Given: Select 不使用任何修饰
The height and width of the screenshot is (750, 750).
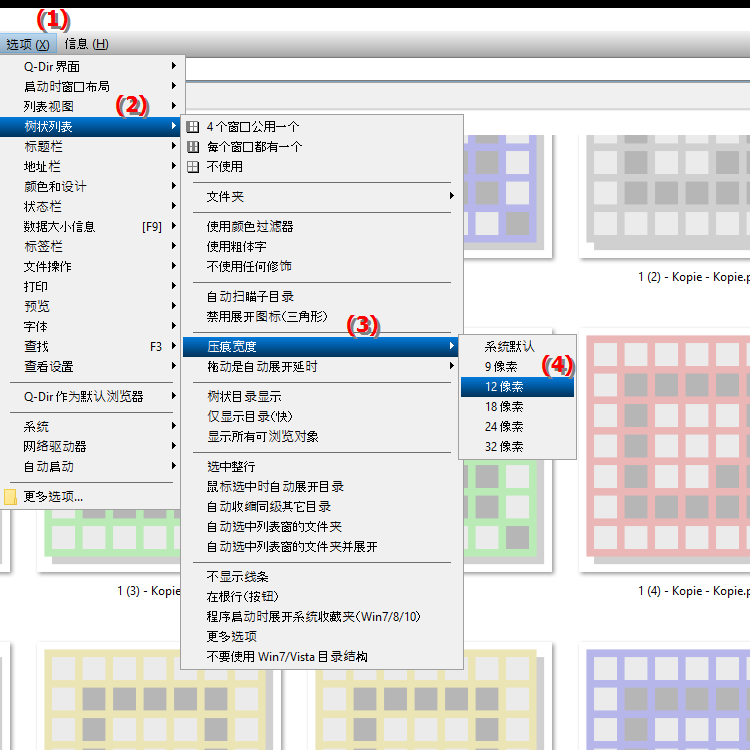Looking at the screenshot, I should coord(321,266).
